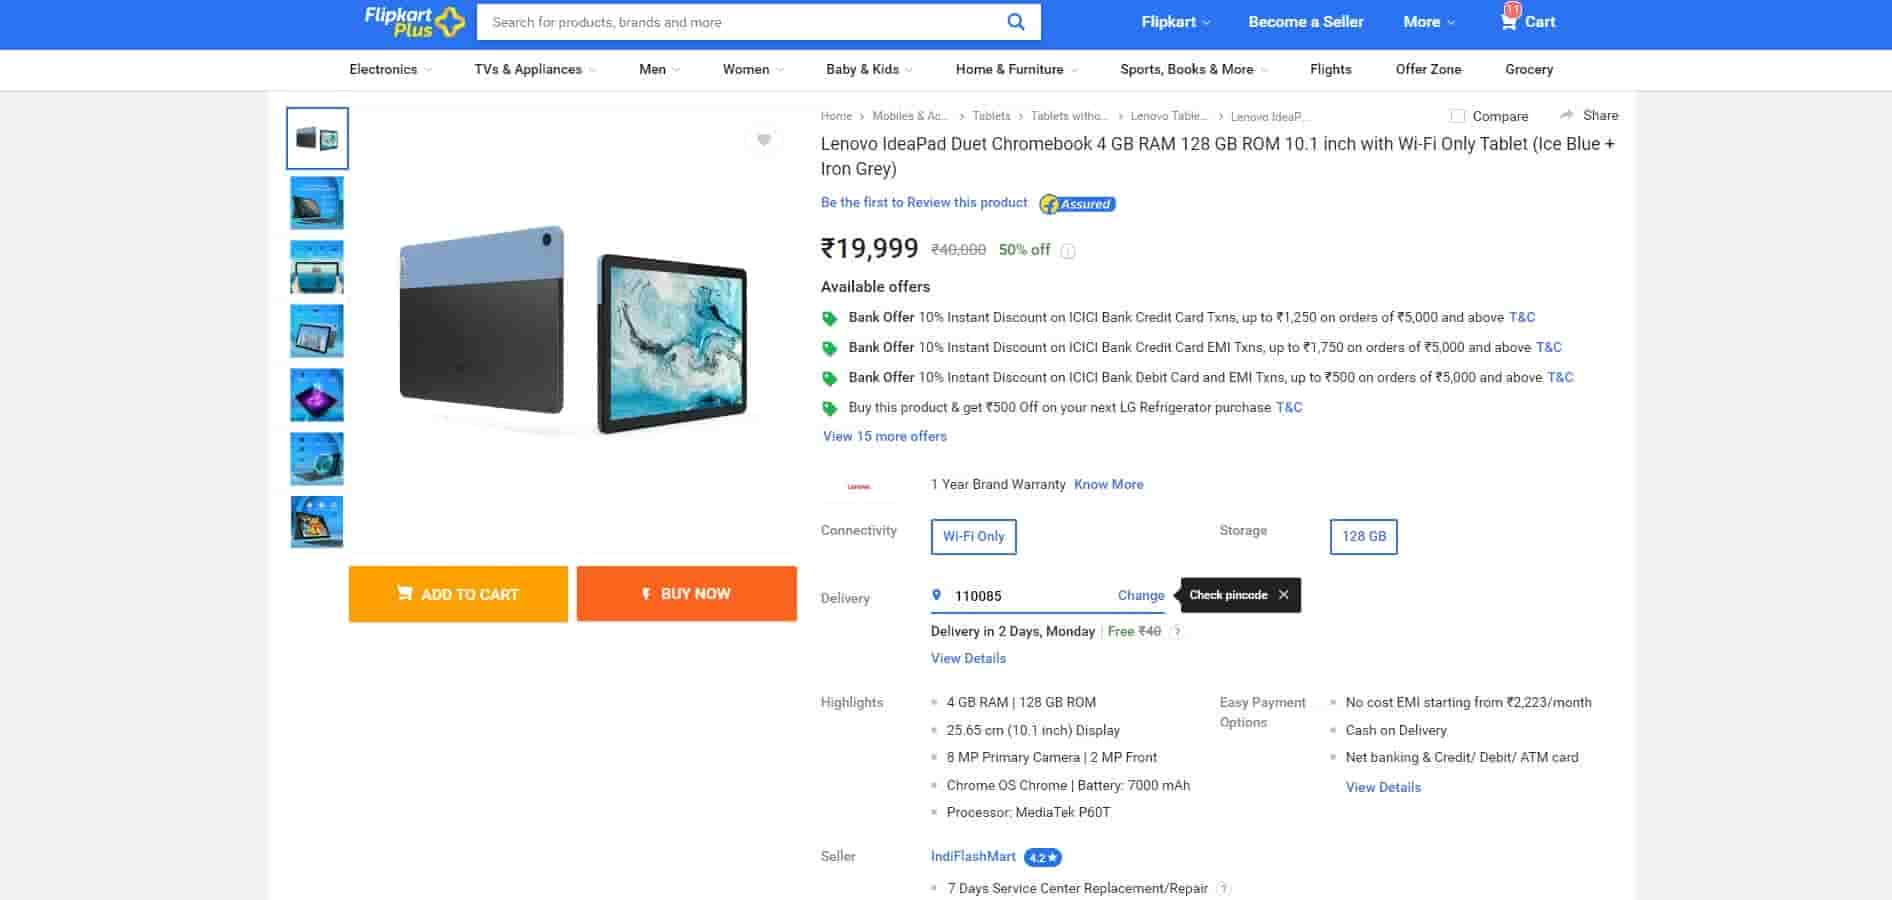Click the Flipkart Assured badge
The image size is (1892, 900).
point(1077,204)
